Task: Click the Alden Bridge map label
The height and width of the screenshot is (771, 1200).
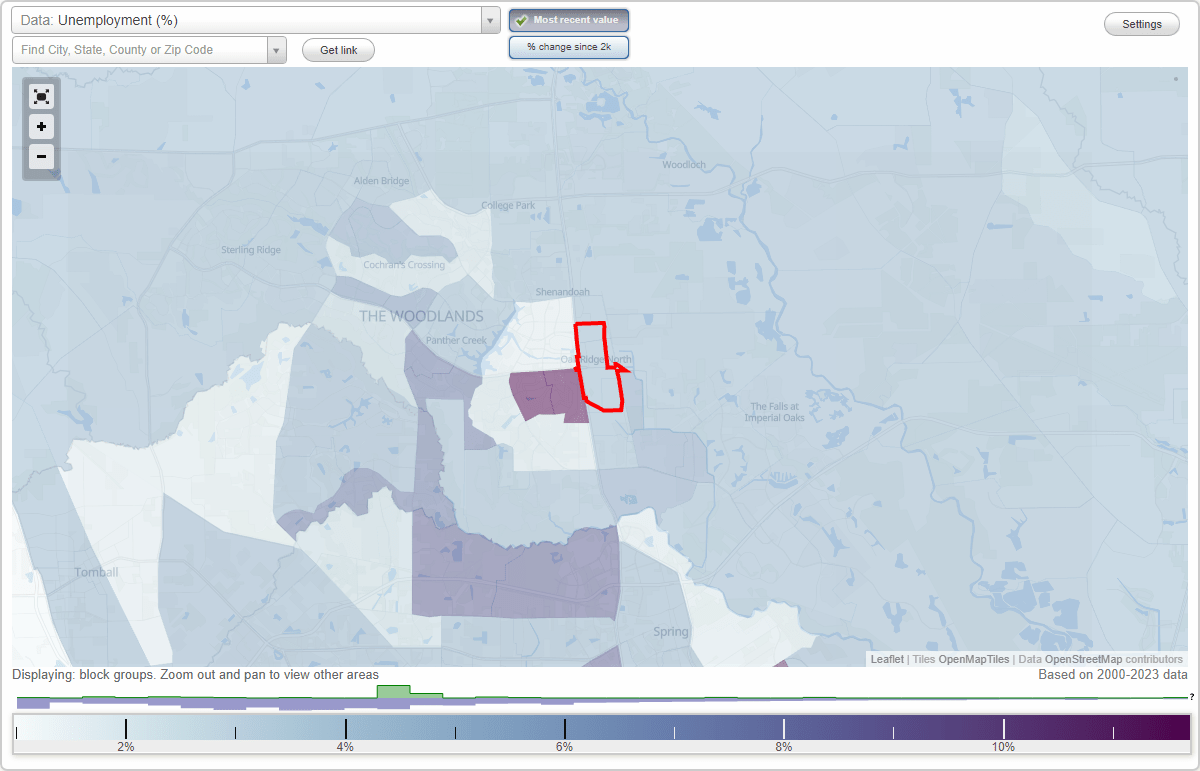Action: (382, 181)
